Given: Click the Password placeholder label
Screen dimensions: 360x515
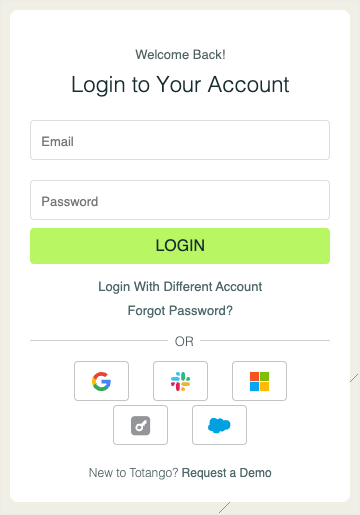Looking at the screenshot, I should (x=70, y=201).
